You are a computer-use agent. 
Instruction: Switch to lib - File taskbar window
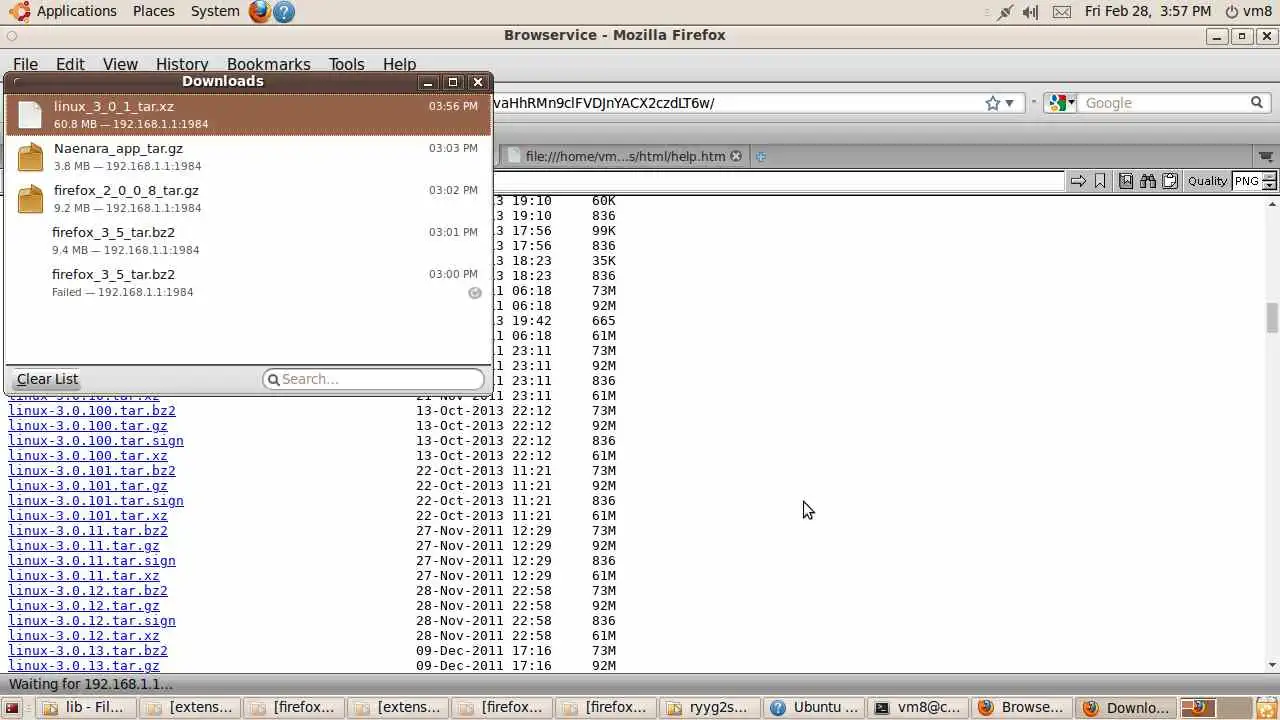pyautogui.click(x=85, y=707)
